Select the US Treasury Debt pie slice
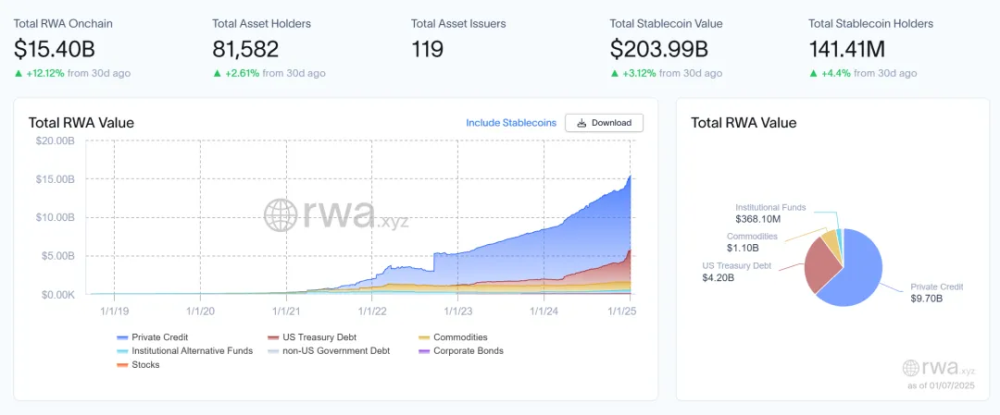 [821, 265]
